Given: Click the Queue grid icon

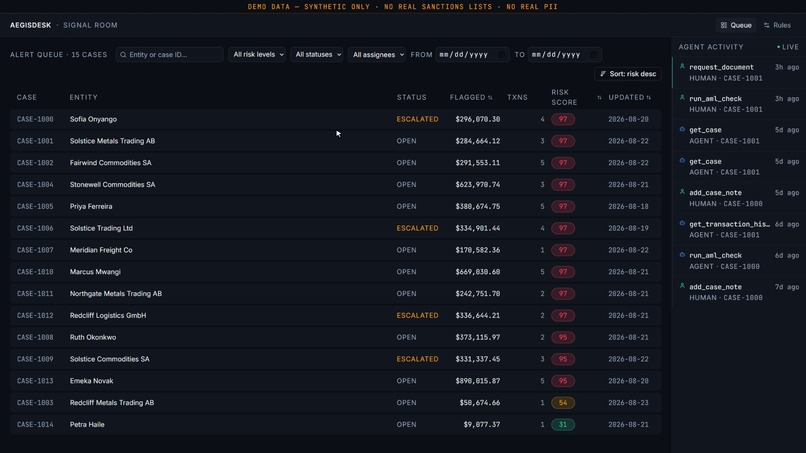Looking at the screenshot, I should pyautogui.click(x=724, y=25).
